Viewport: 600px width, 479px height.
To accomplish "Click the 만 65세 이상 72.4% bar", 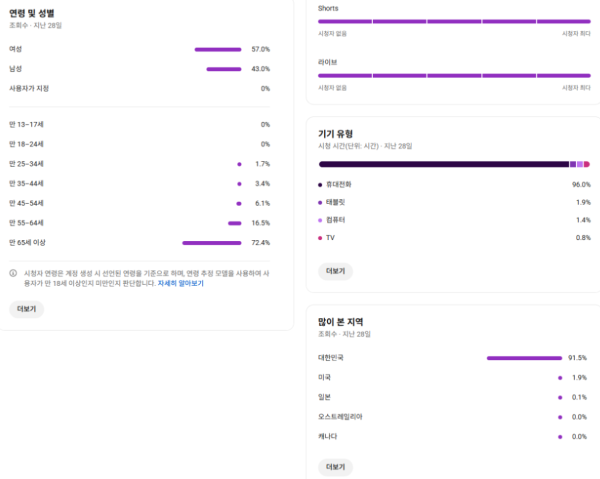I will [x=212, y=243].
